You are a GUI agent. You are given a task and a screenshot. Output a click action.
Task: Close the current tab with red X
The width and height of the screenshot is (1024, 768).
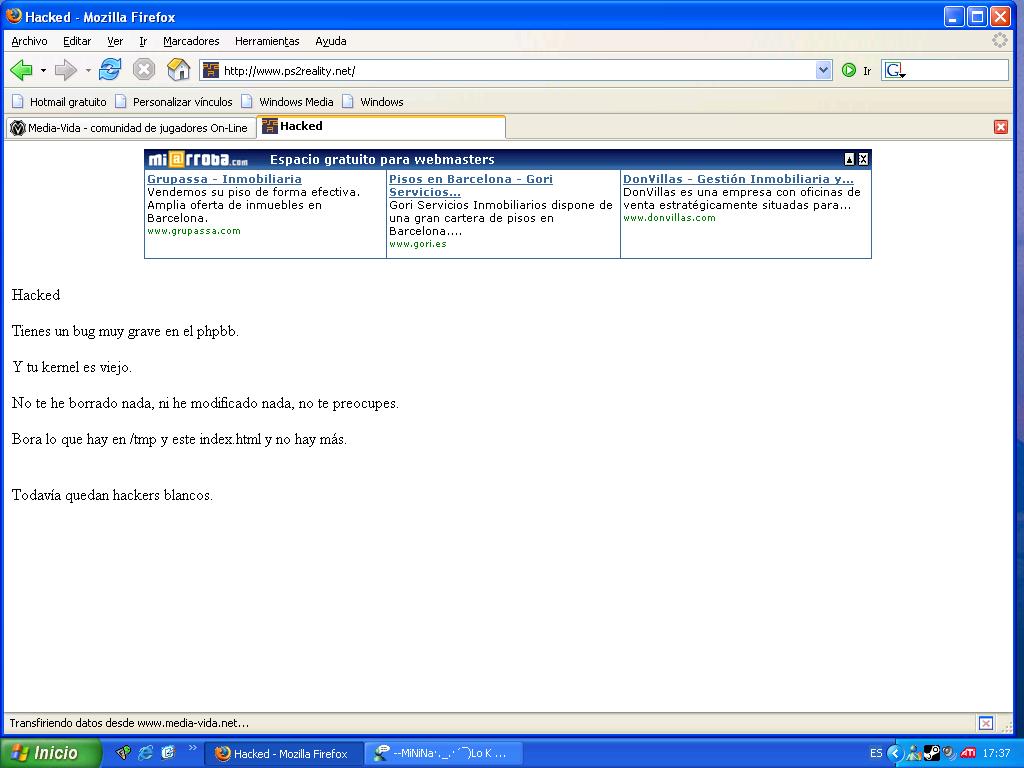(1000, 127)
